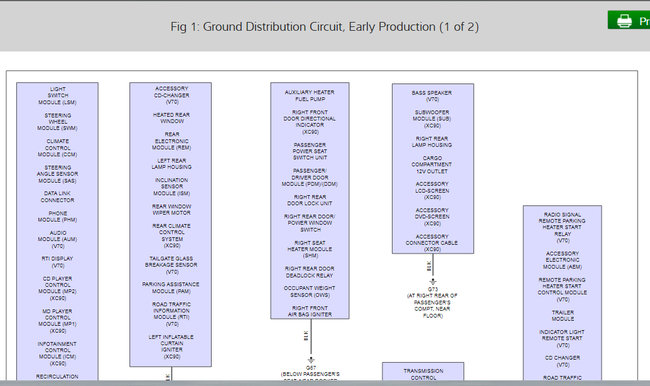Viewport: 650px width, 386px height.
Task: Select the 'Heated Rear Window' entry
Action: click(171, 118)
